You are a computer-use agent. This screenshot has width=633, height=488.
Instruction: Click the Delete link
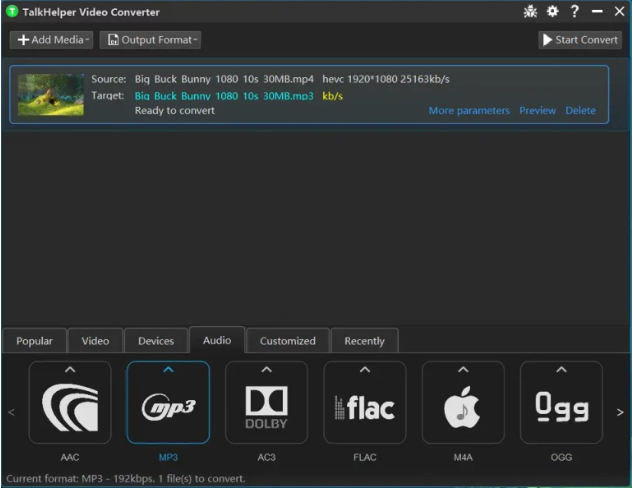(581, 111)
